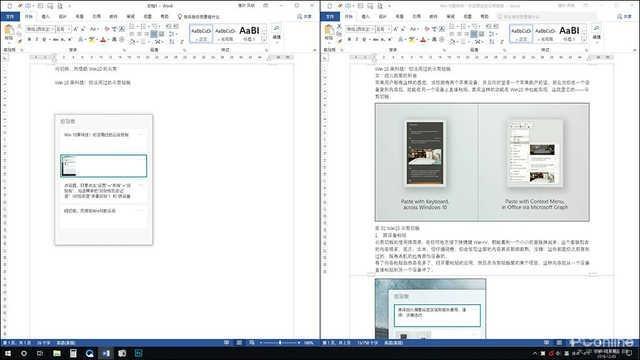
Task: Open the File tab in left Word window
Action: 10,17
